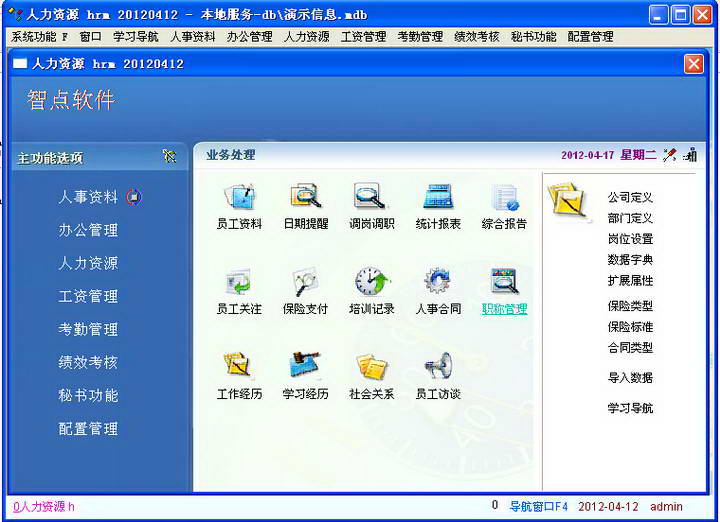The image size is (720, 522).
Task: Open the 窗口 menu
Action: 90,37
